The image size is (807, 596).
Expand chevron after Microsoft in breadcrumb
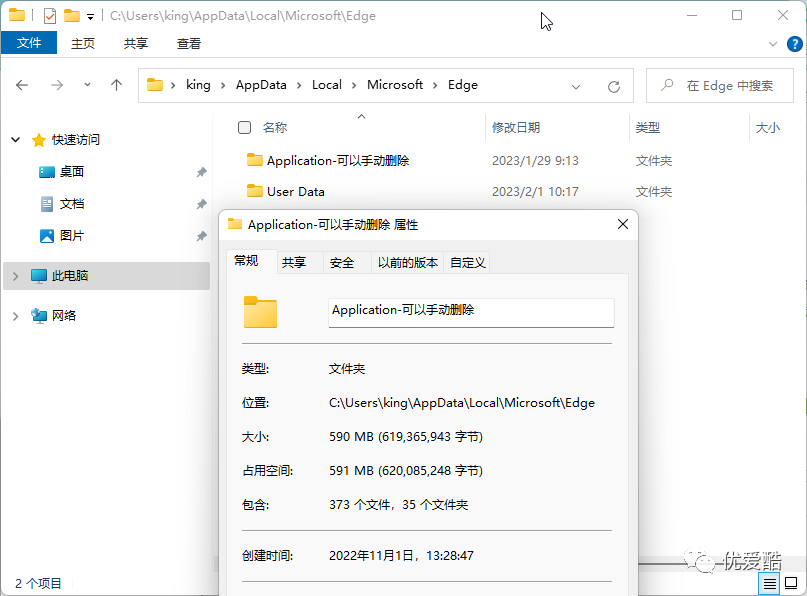point(435,85)
